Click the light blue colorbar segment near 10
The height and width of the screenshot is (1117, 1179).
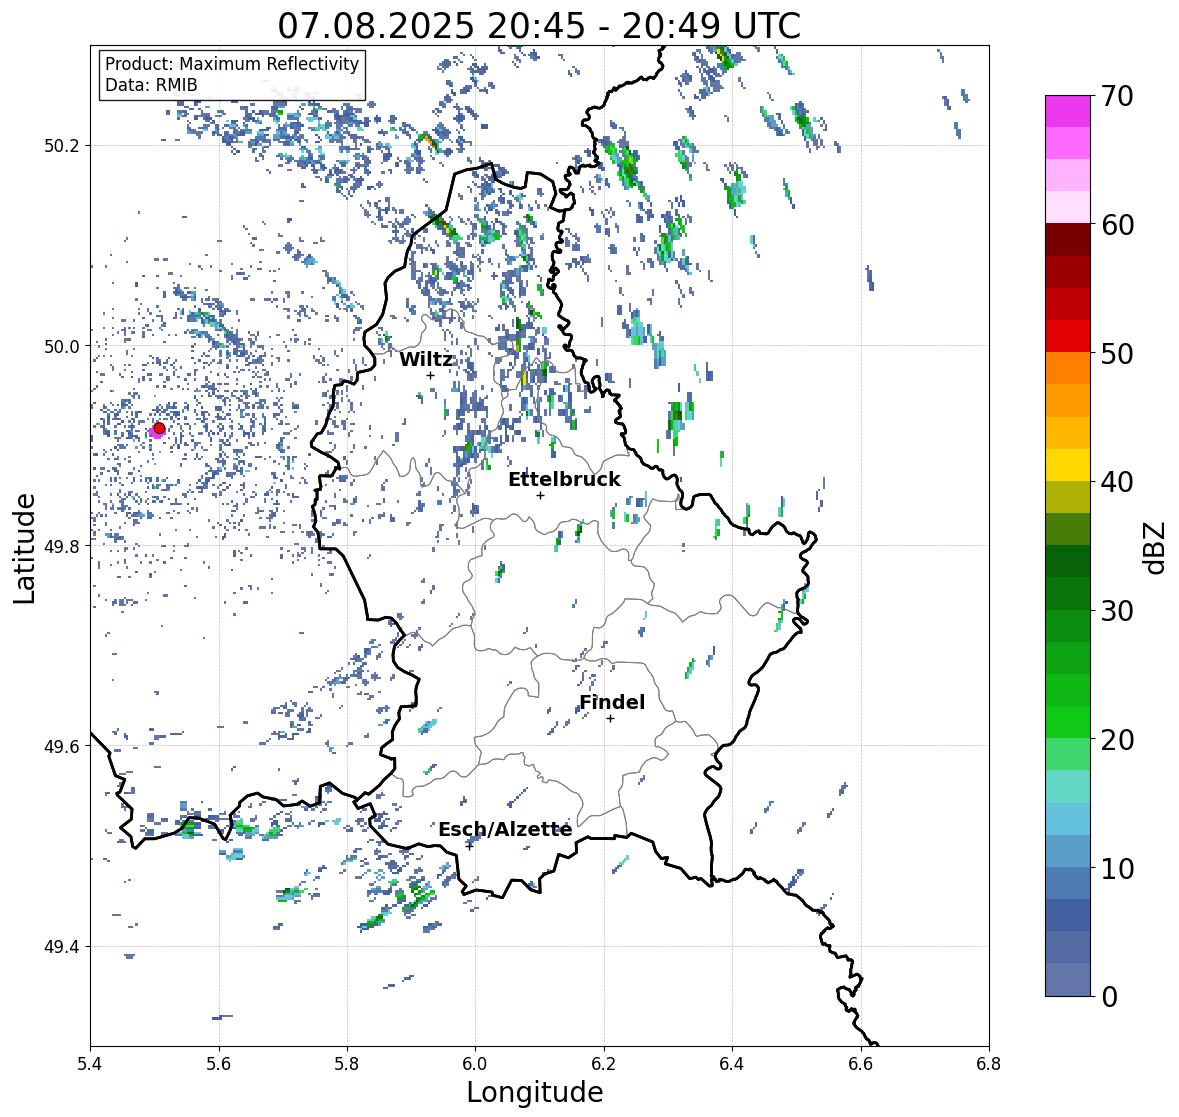click(1067, 851)
